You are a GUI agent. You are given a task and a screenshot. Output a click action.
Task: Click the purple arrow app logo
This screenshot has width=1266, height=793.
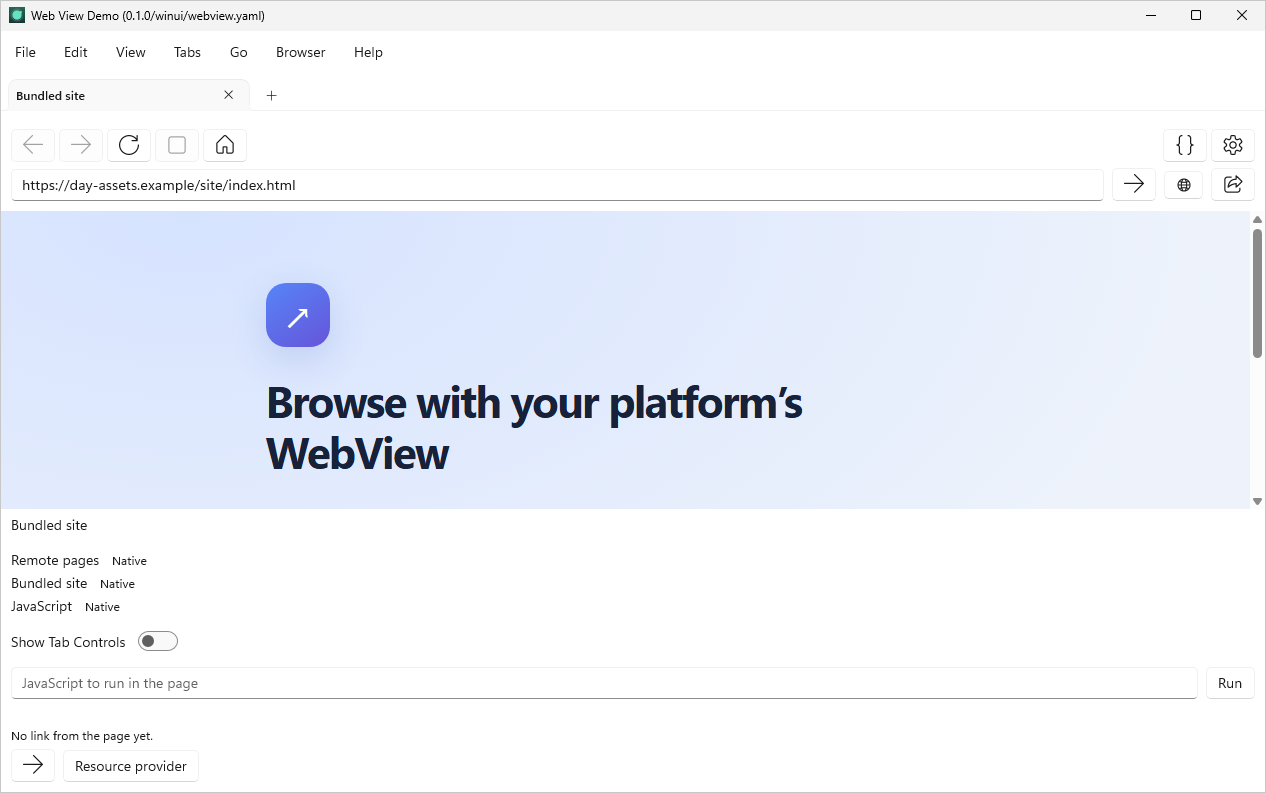coord(298,315)
